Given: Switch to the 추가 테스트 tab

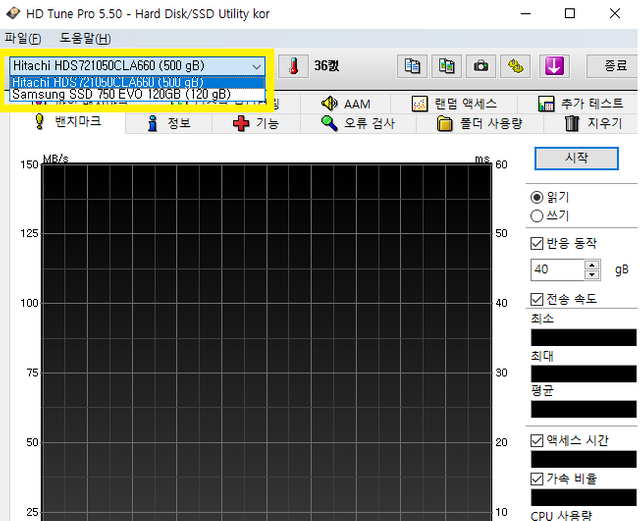Looking at the screenshot, I should point(580,104).
